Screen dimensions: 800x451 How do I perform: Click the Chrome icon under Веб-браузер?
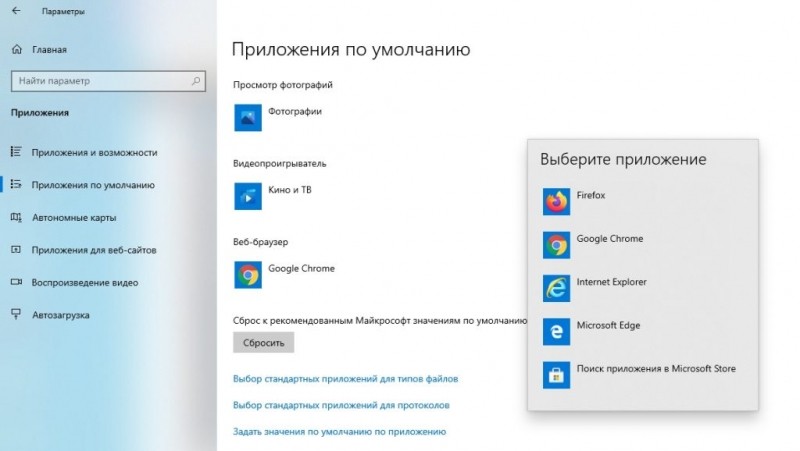(x=248, y=275)
